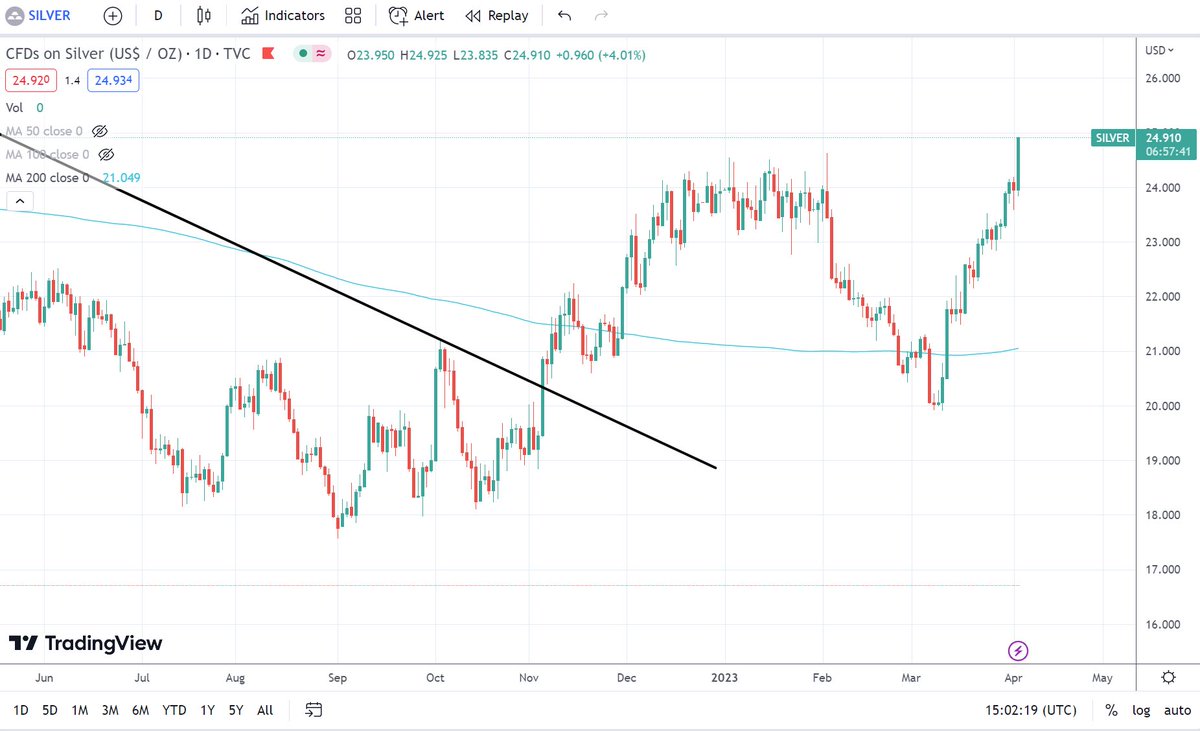
Task: Select the 1Y date range
Action: coord(207,710)
